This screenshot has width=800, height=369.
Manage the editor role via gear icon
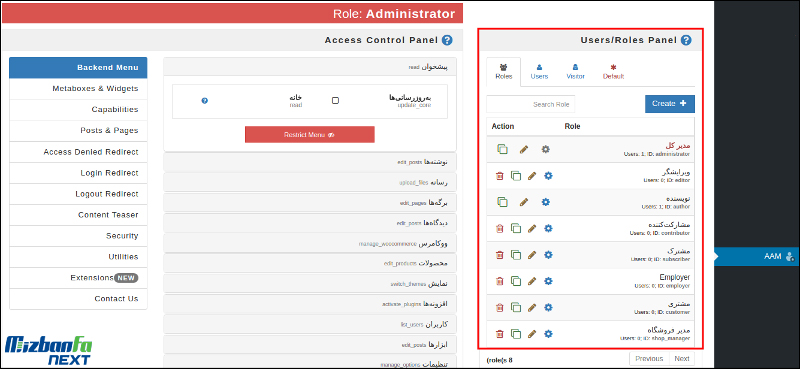548,176
